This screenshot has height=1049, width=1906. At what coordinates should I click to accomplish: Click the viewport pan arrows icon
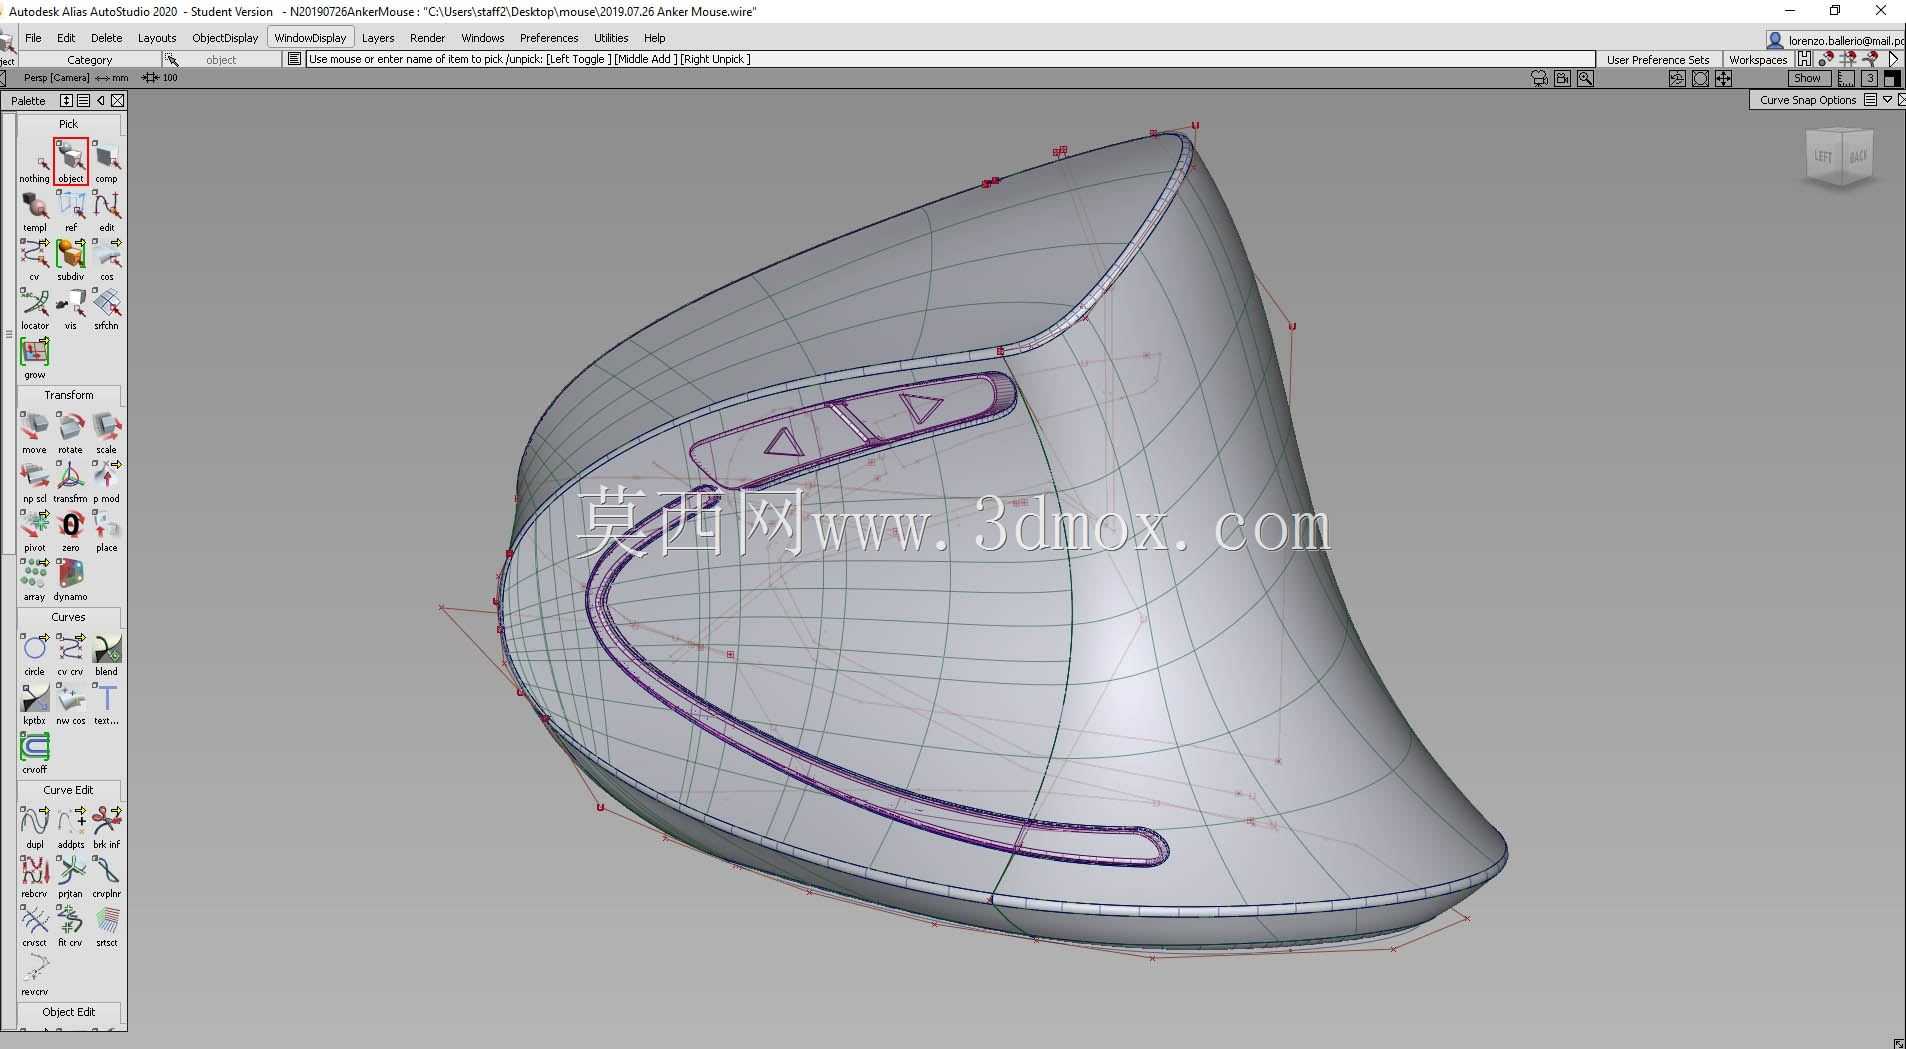coord(1723,79)
